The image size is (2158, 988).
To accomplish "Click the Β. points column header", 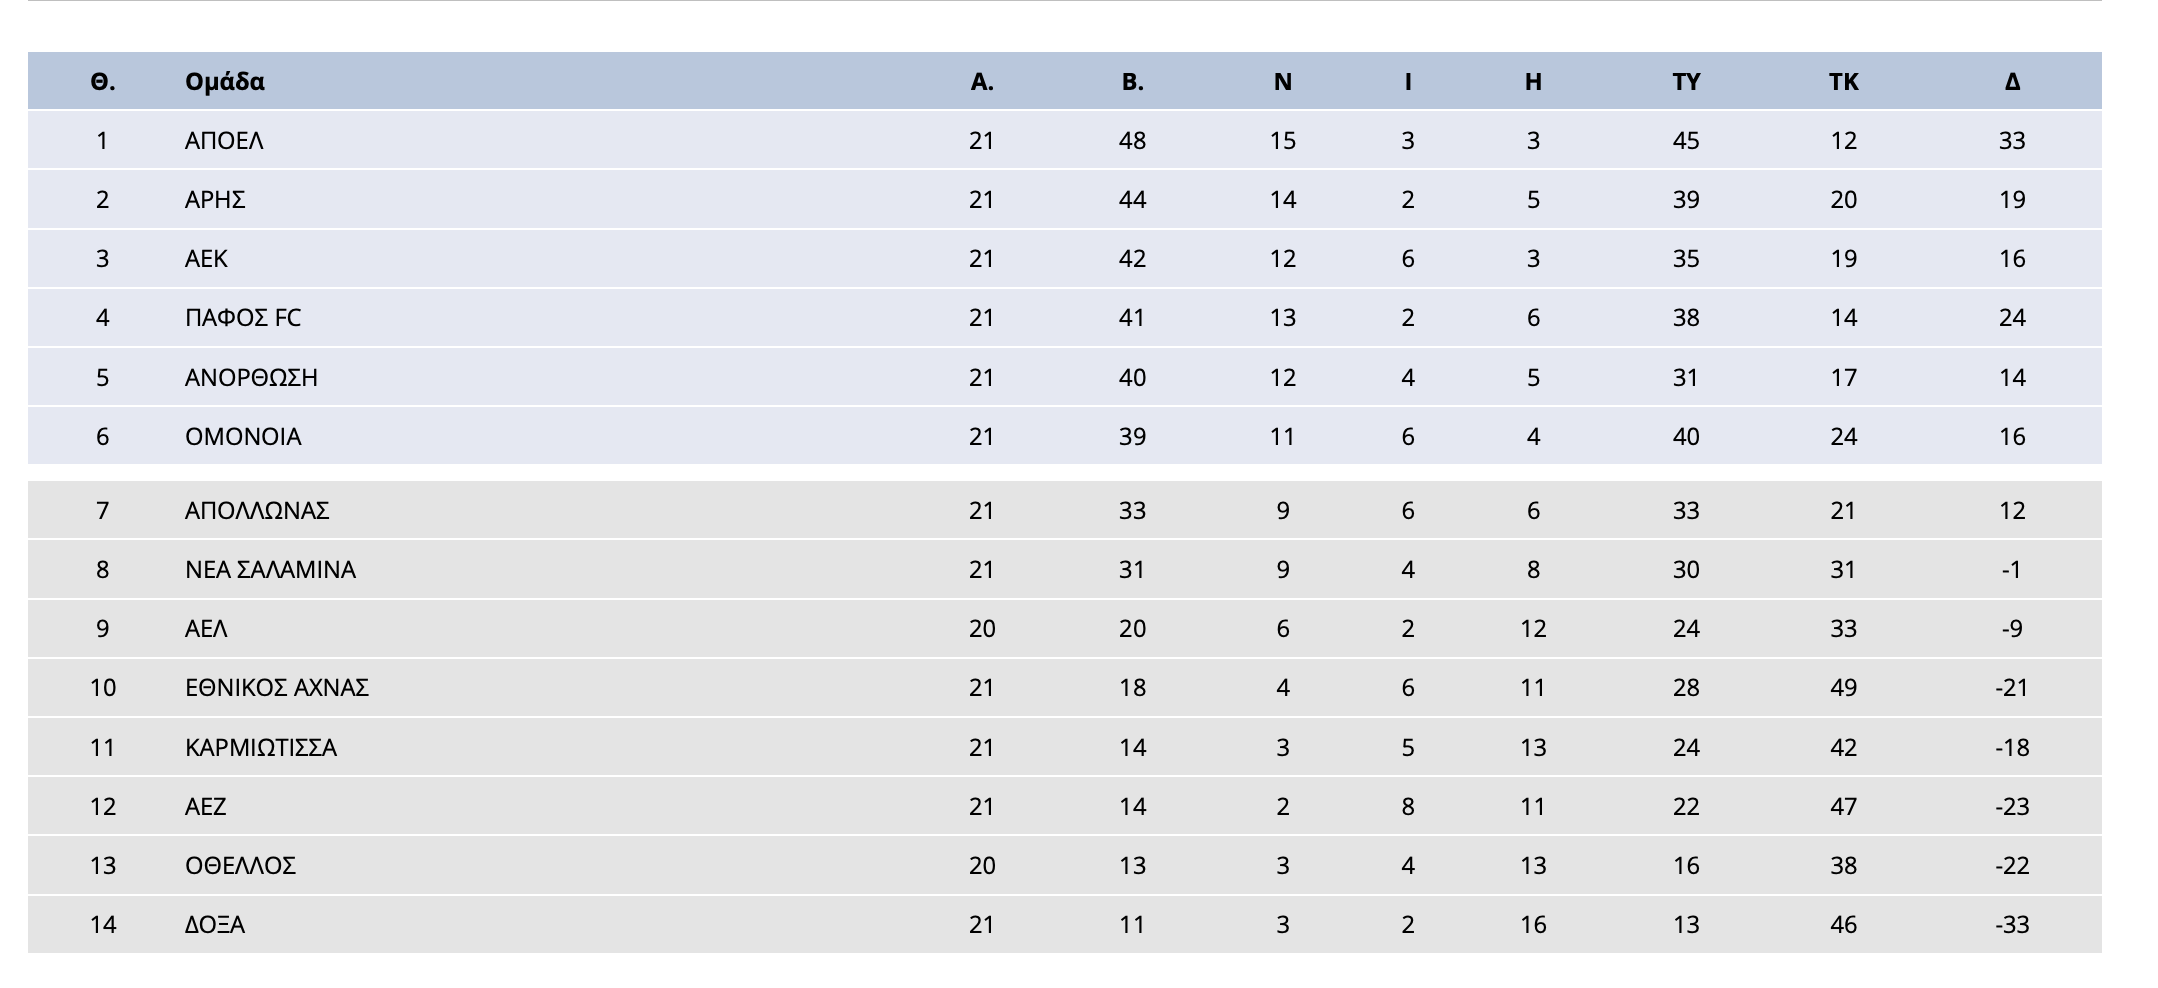I will (1132, 82).
